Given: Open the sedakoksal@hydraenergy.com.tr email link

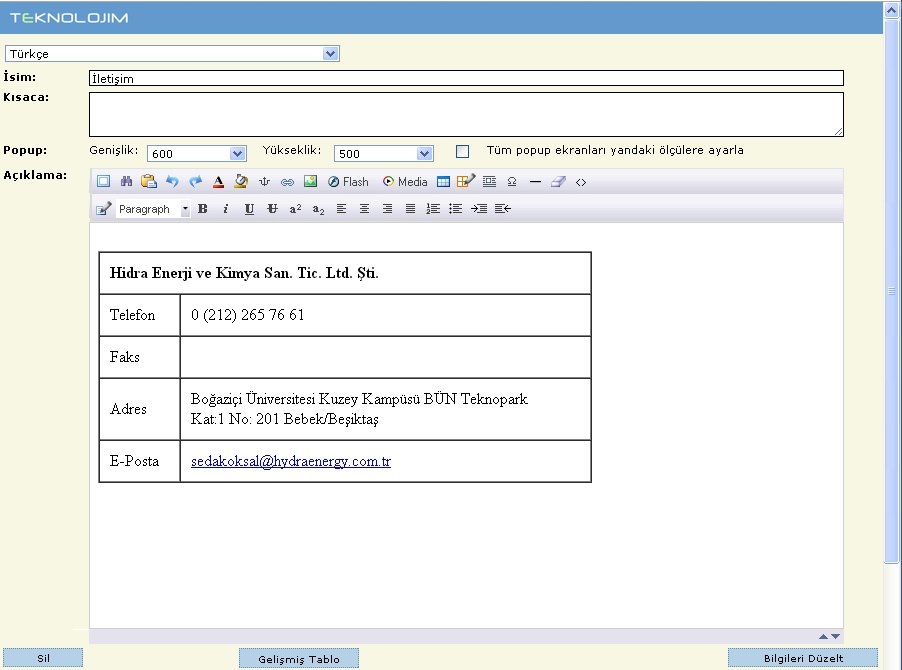Looking at the screenshot, I should click(291, 461).
